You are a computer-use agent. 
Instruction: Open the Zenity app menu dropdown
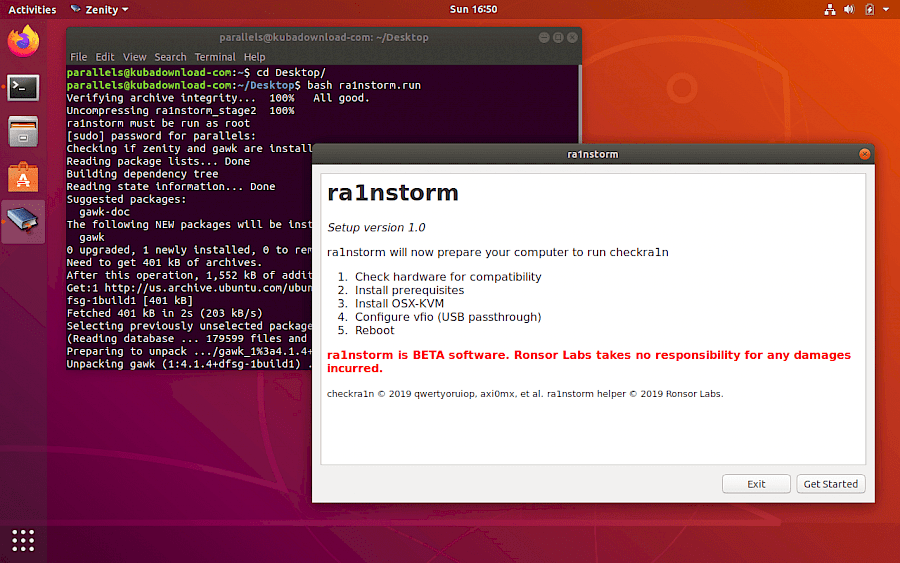coord(99,9)
